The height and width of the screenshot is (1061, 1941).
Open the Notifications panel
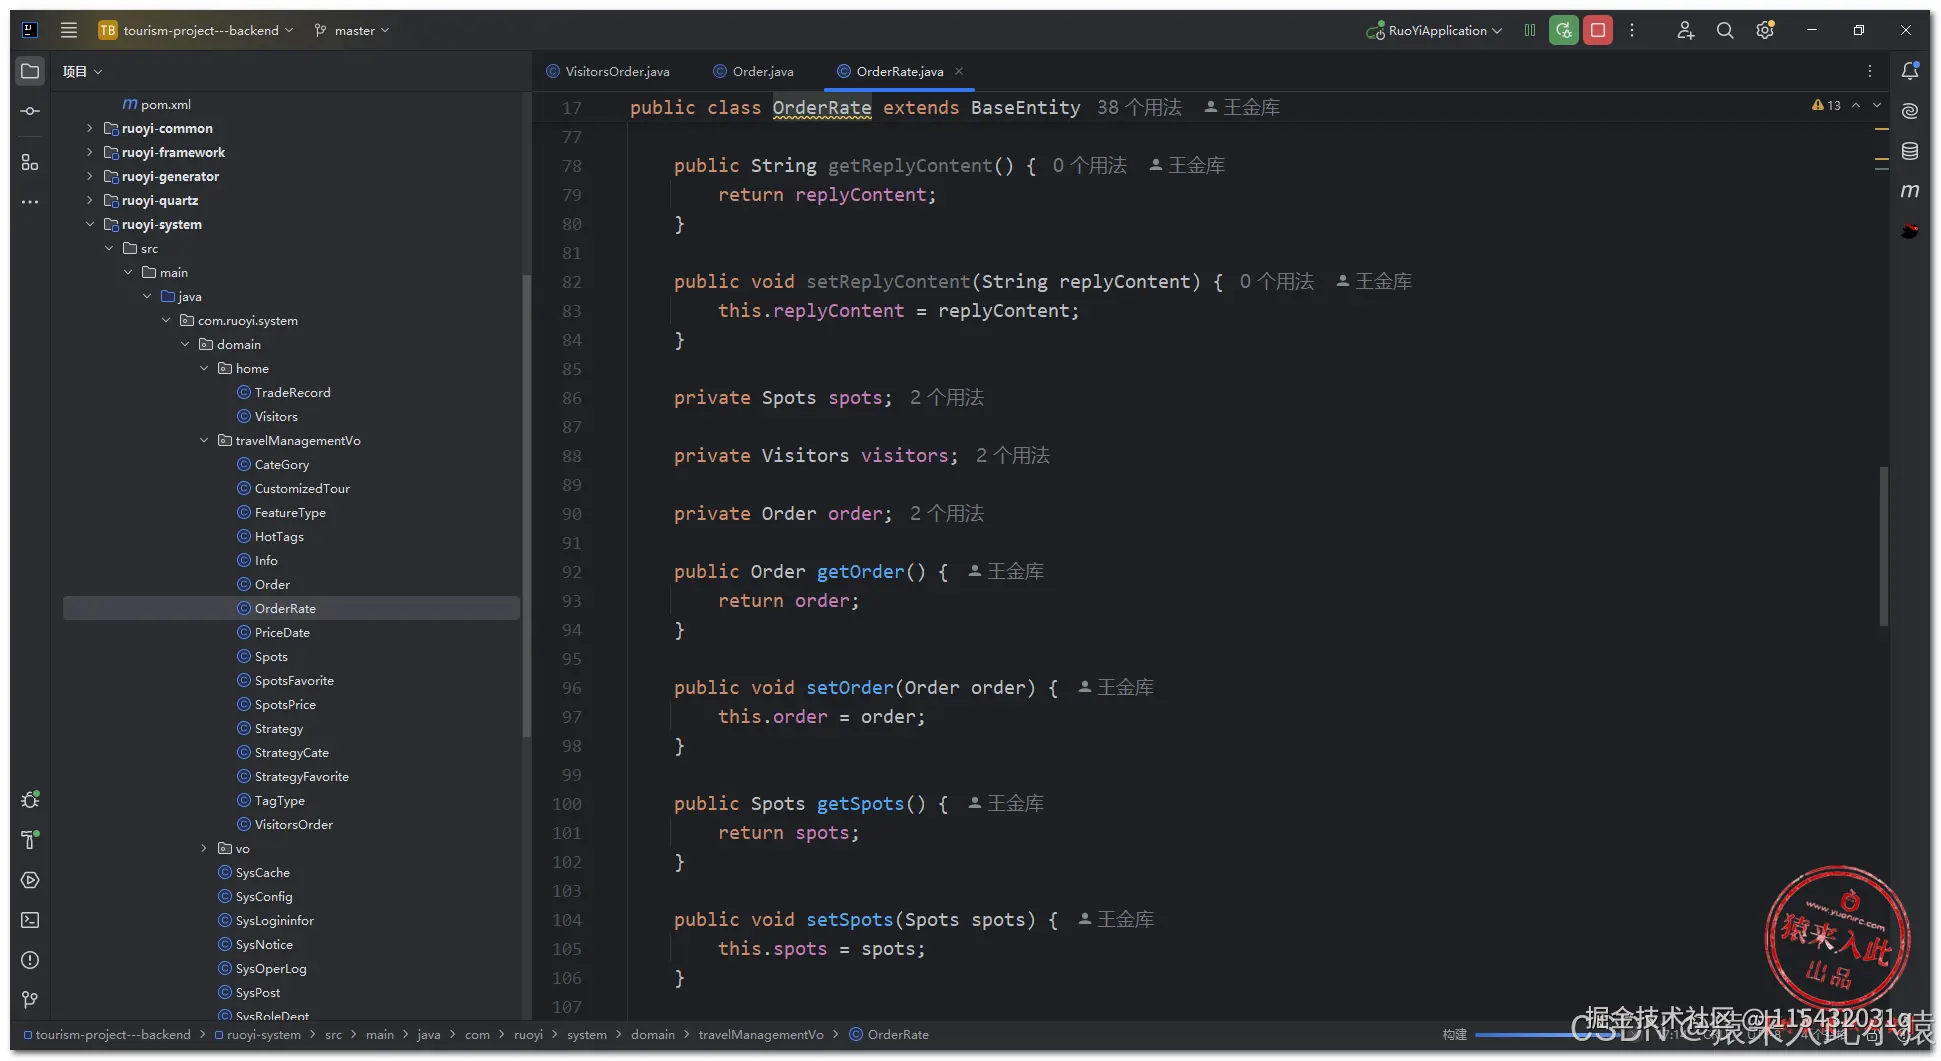pos(1910,71)
